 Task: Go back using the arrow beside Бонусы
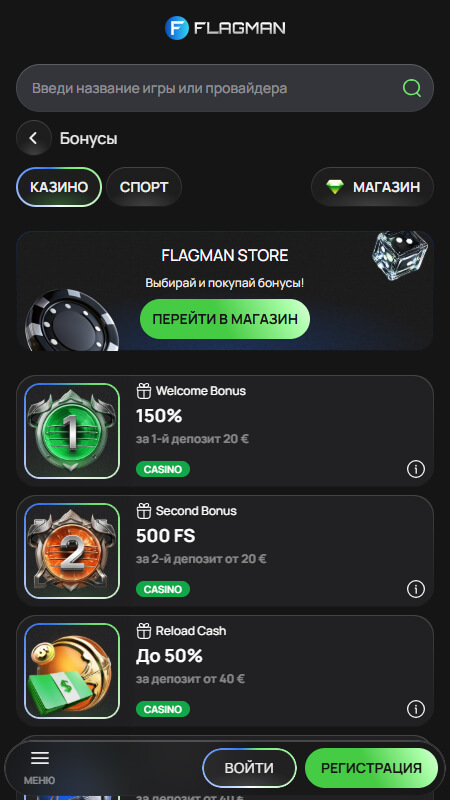click(34, 138)
